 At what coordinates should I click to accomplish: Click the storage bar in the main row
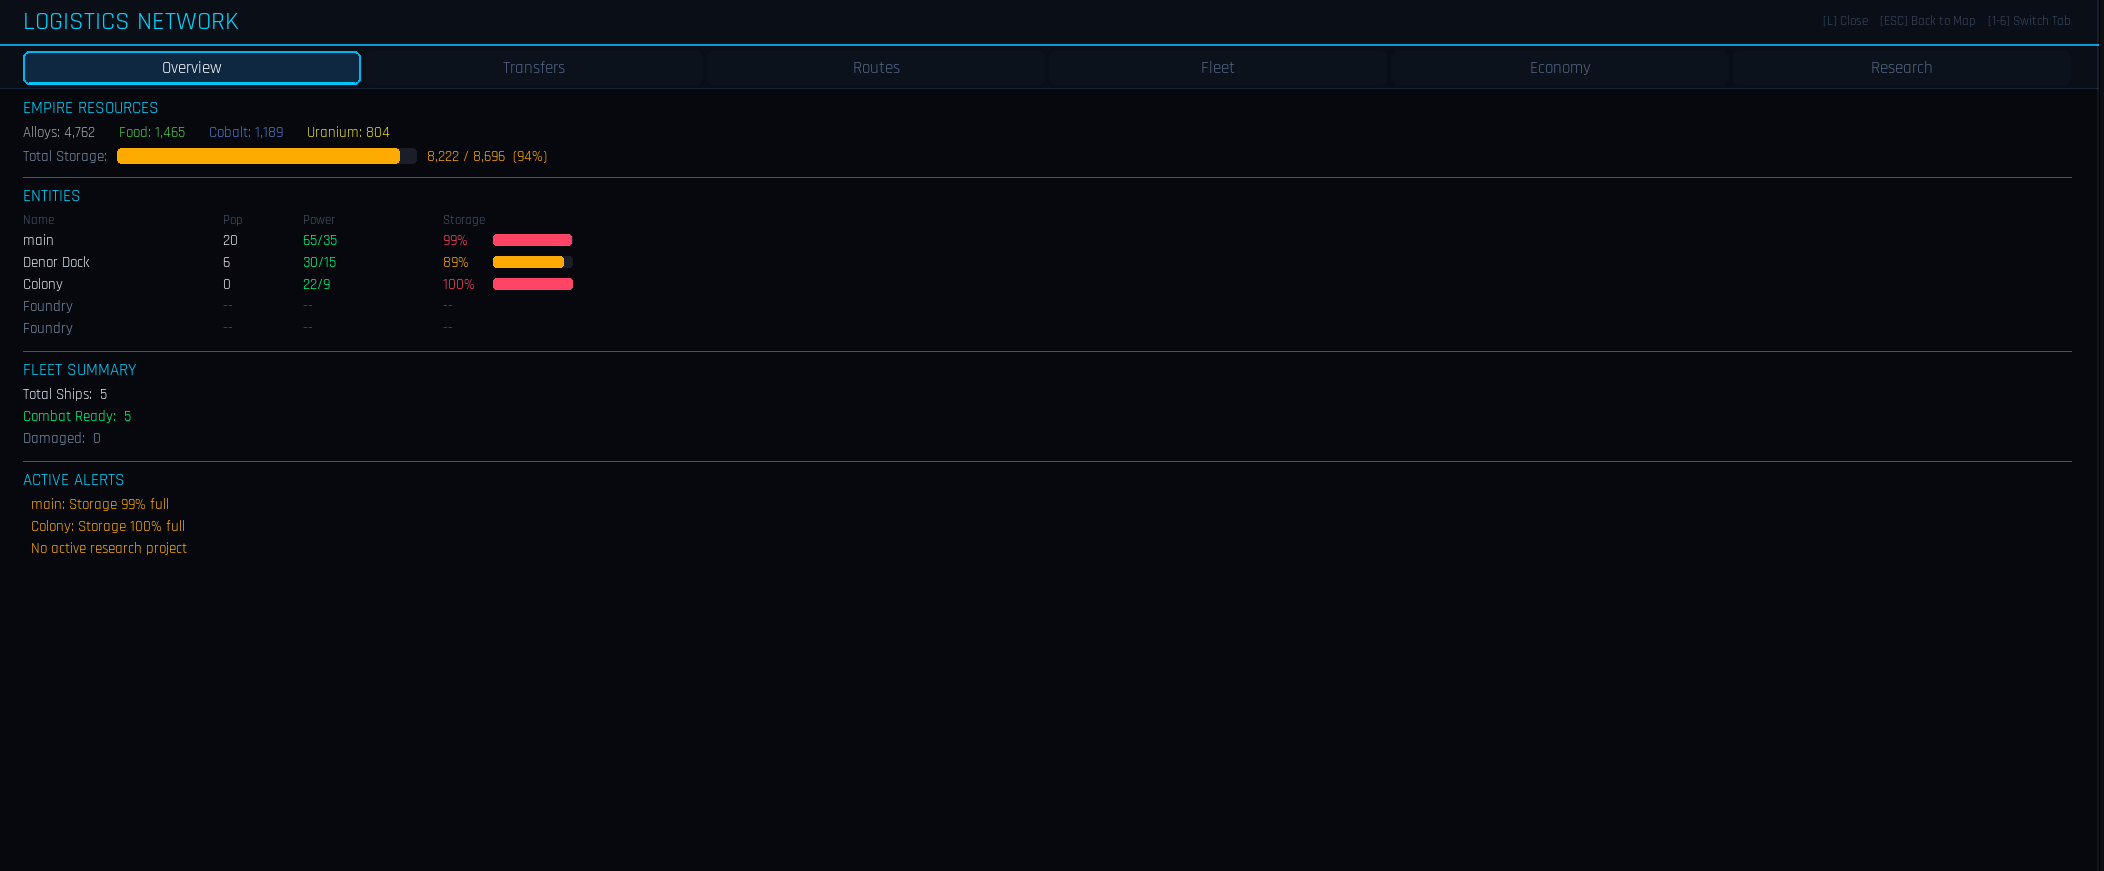533,240
